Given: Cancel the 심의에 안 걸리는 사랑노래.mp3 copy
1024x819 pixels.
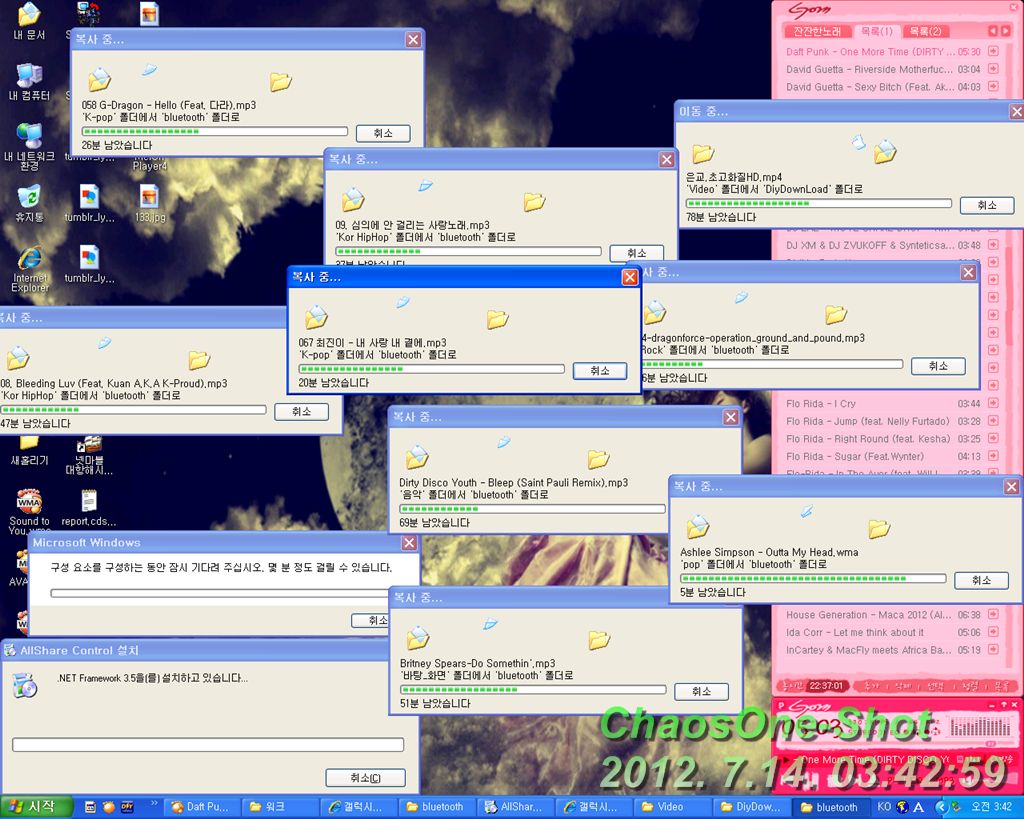Looking at the screenshot, I should click(637, 253).
